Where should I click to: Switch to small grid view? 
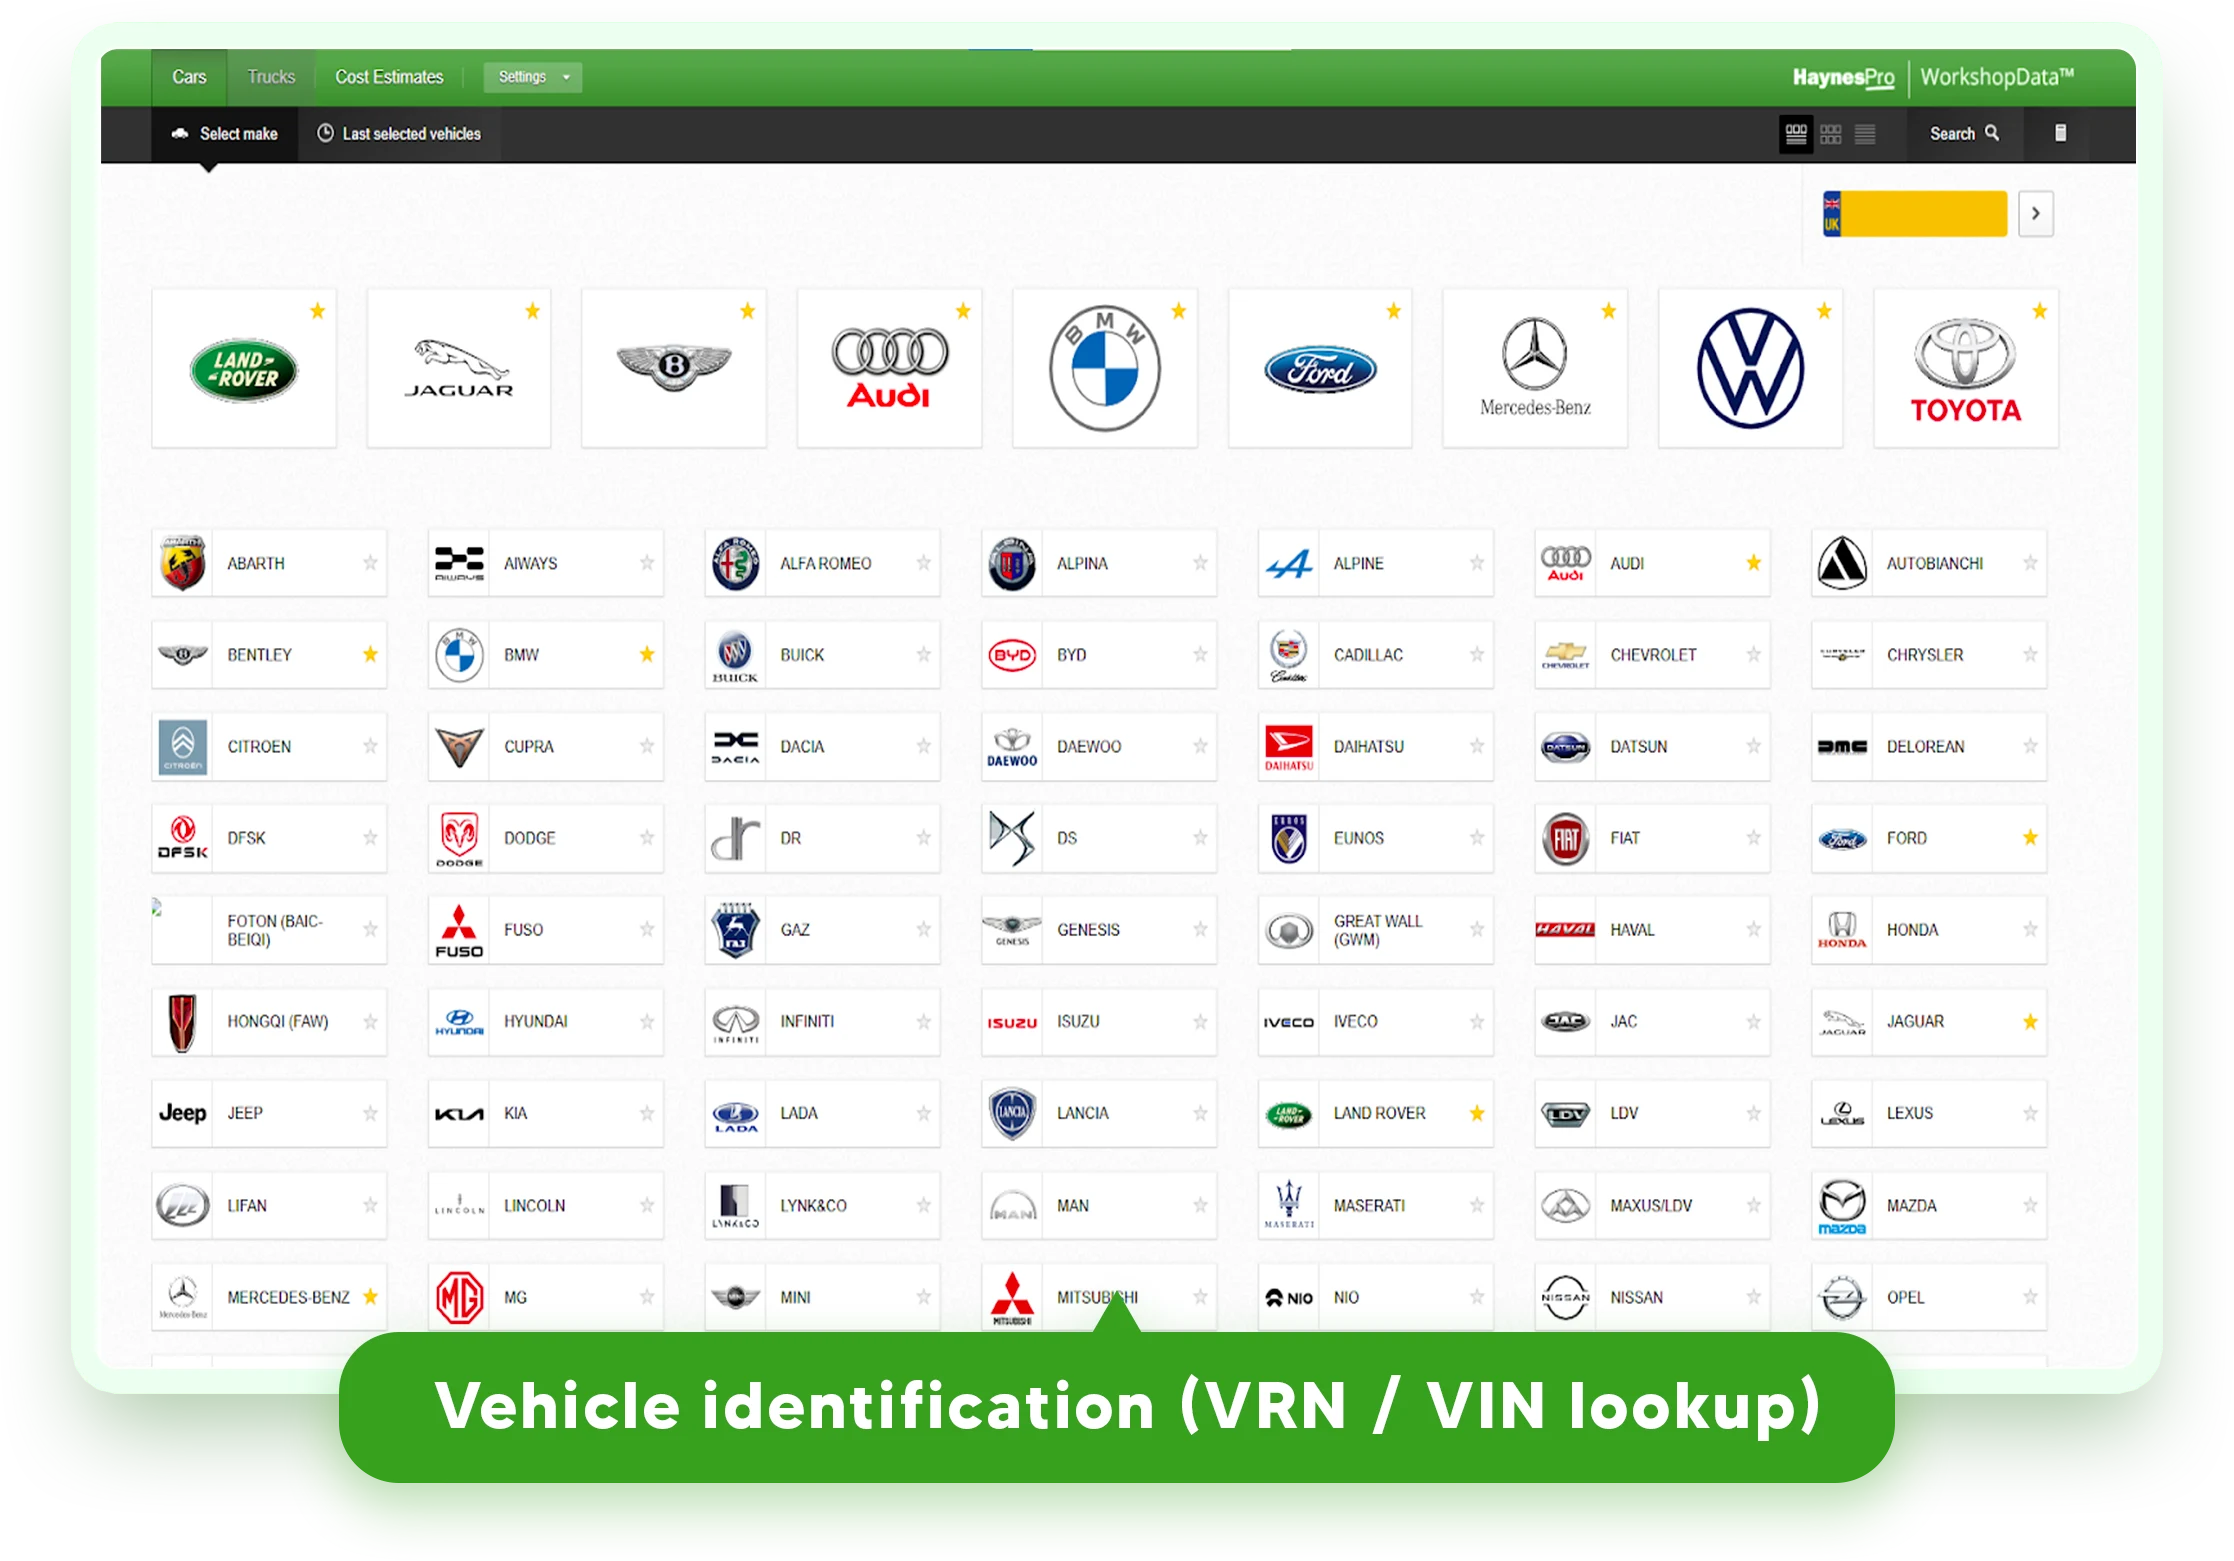tap(1831, 133)
